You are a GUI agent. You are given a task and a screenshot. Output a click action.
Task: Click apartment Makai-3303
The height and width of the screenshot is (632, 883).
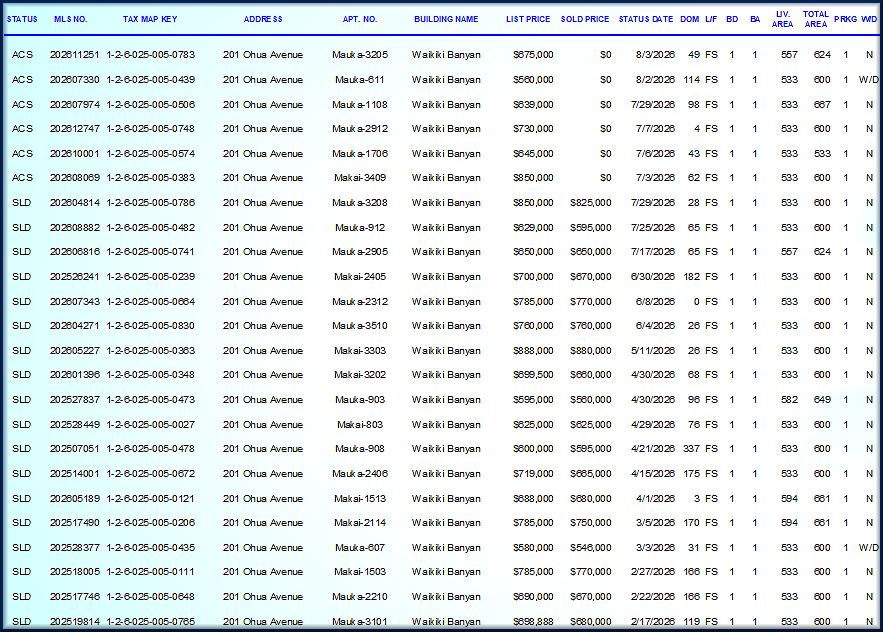(x=360, y=350)
